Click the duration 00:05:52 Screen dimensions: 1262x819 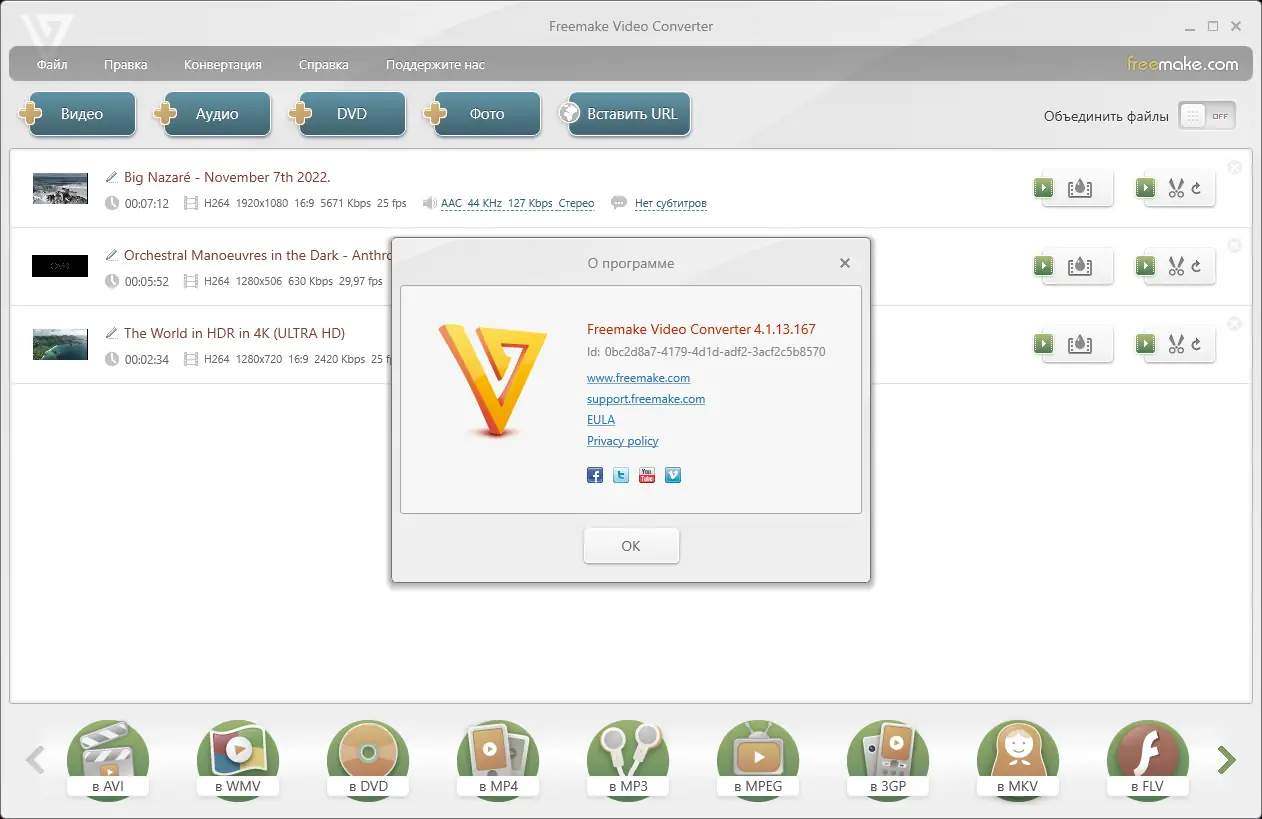click(x=147, y=281)
